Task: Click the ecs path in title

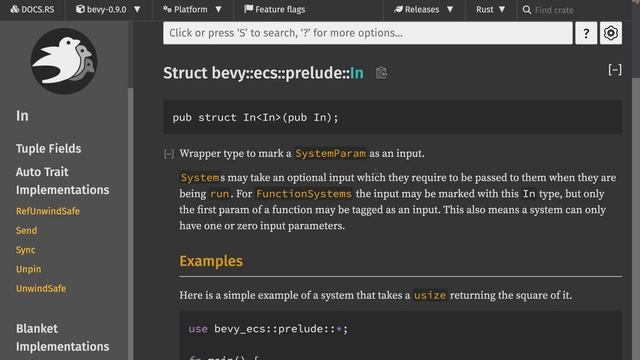Action: pyautogui.click(x=265, y=73)
